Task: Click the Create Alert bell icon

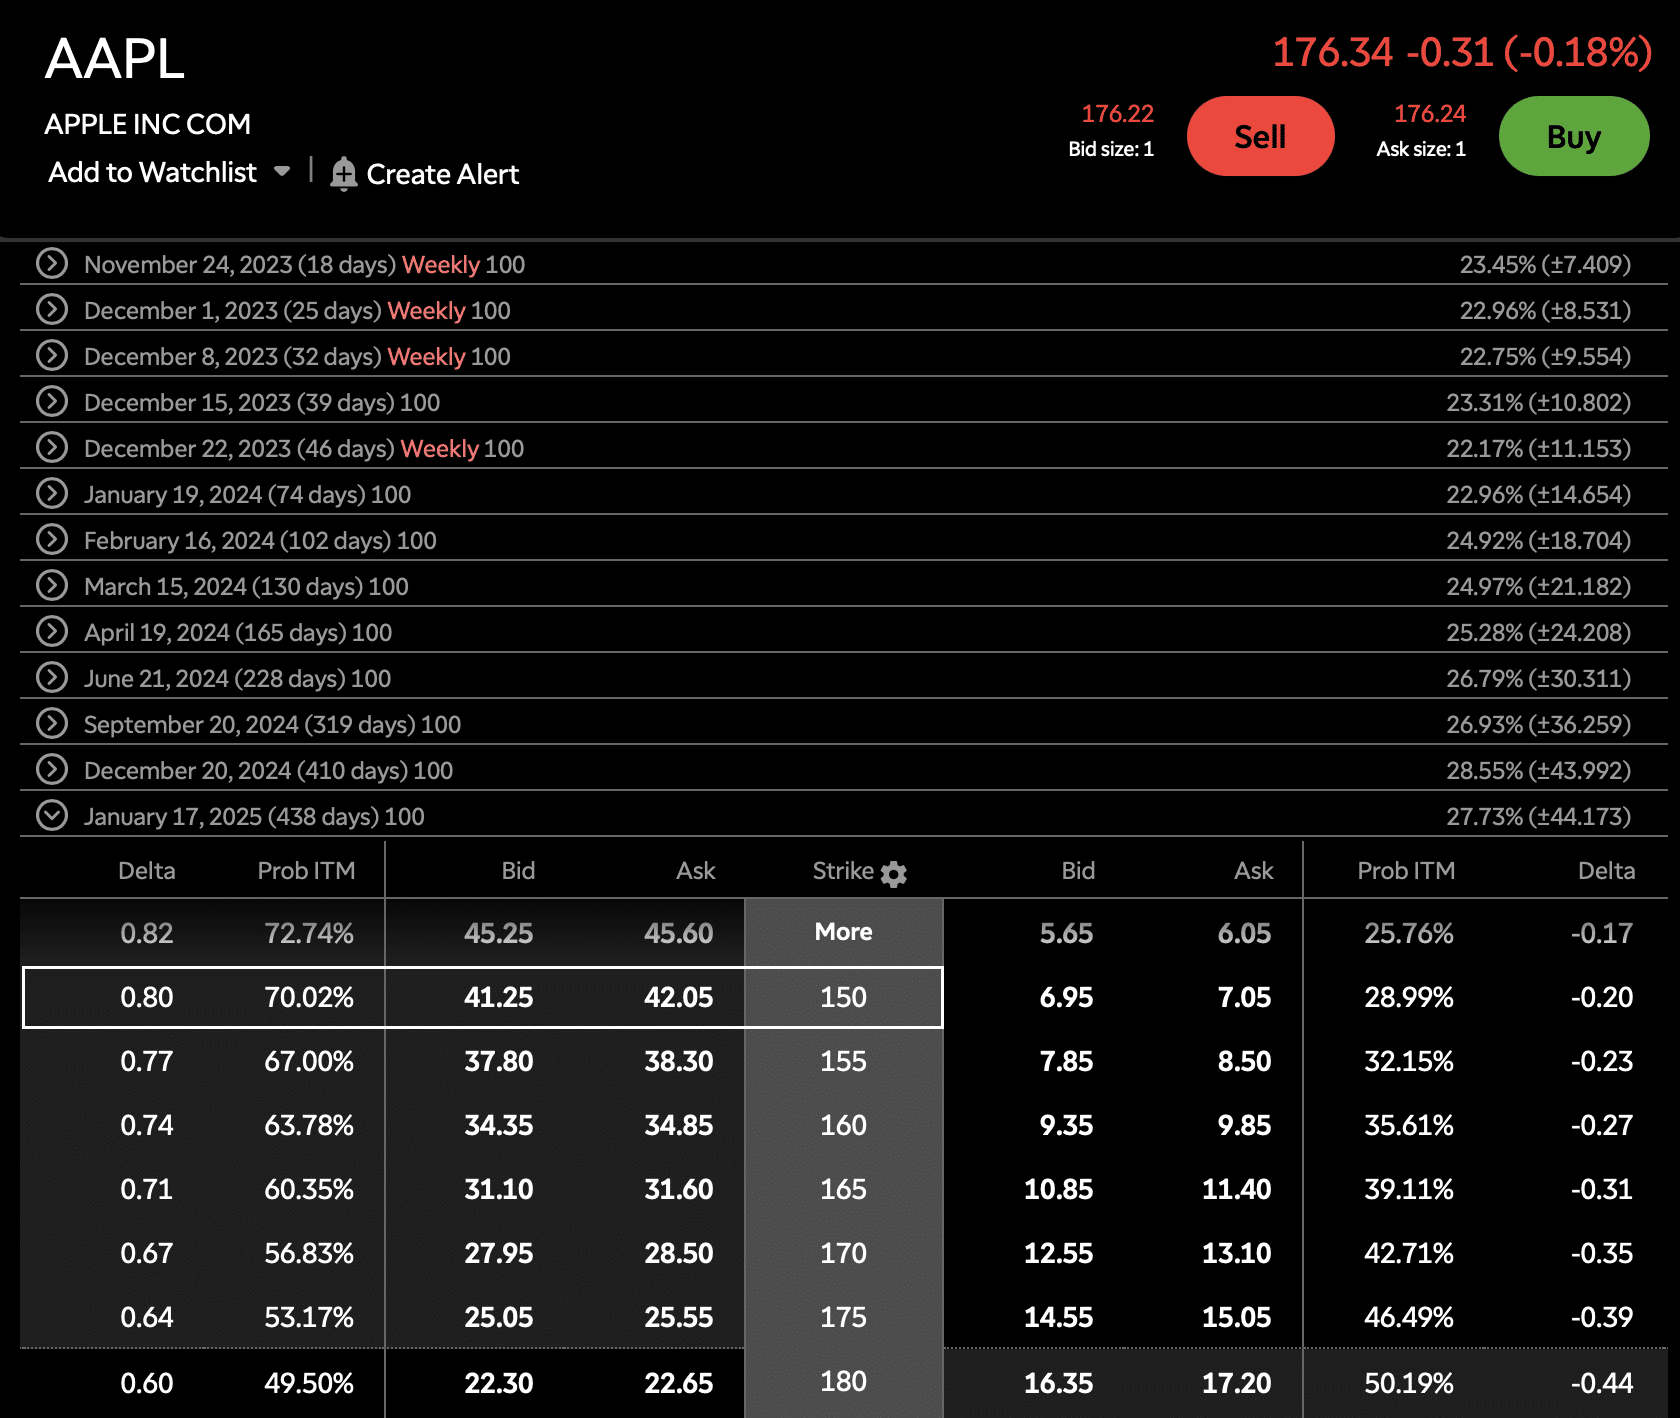Action: pyautogui.click(x=343, y=174)
